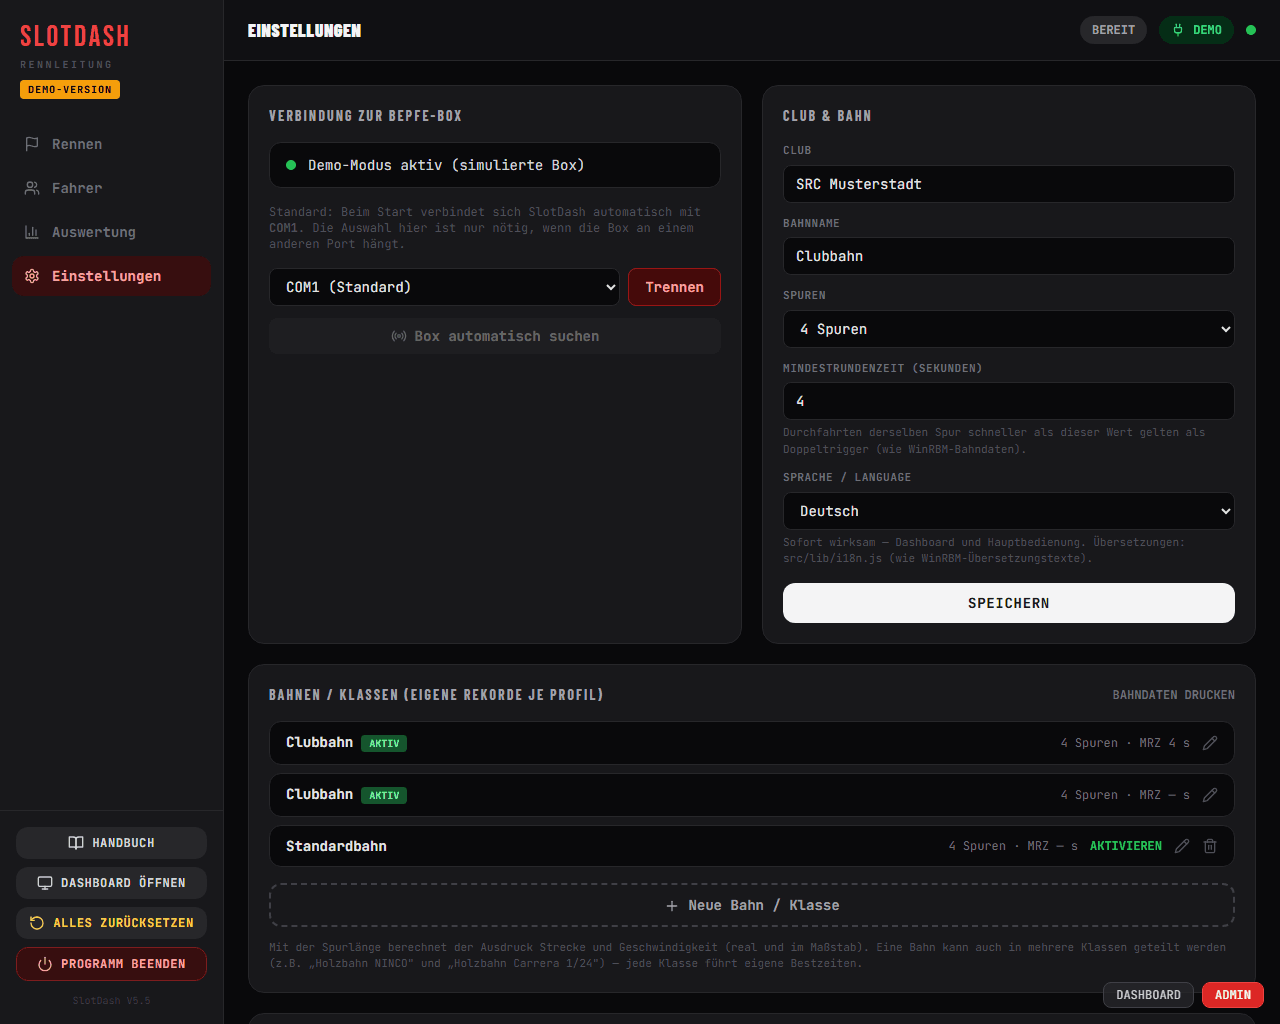Go to the Auswertung menu item
This screenshot has width=1280, height=1024.
tap(111, 232)
